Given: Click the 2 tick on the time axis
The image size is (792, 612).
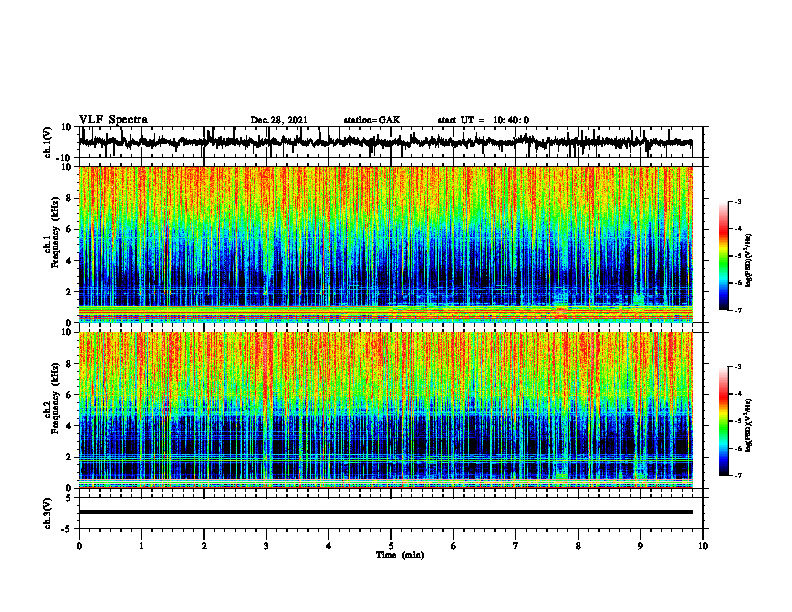Looking at the screenshot, I should click(x=204, y=546).
